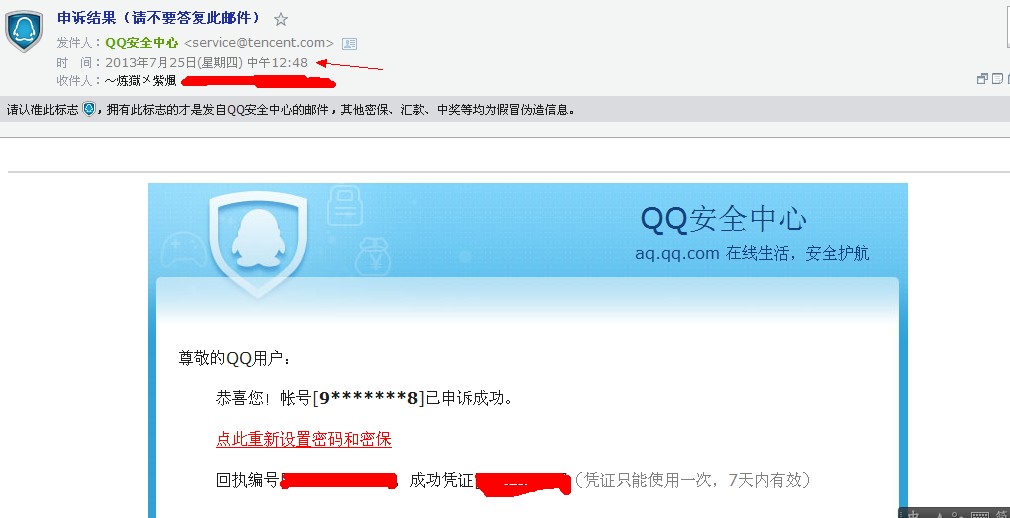1010x518 pixels.
Task: Toggle Chinese input mode 中 in IME bar
Action: tap(913, 514)
